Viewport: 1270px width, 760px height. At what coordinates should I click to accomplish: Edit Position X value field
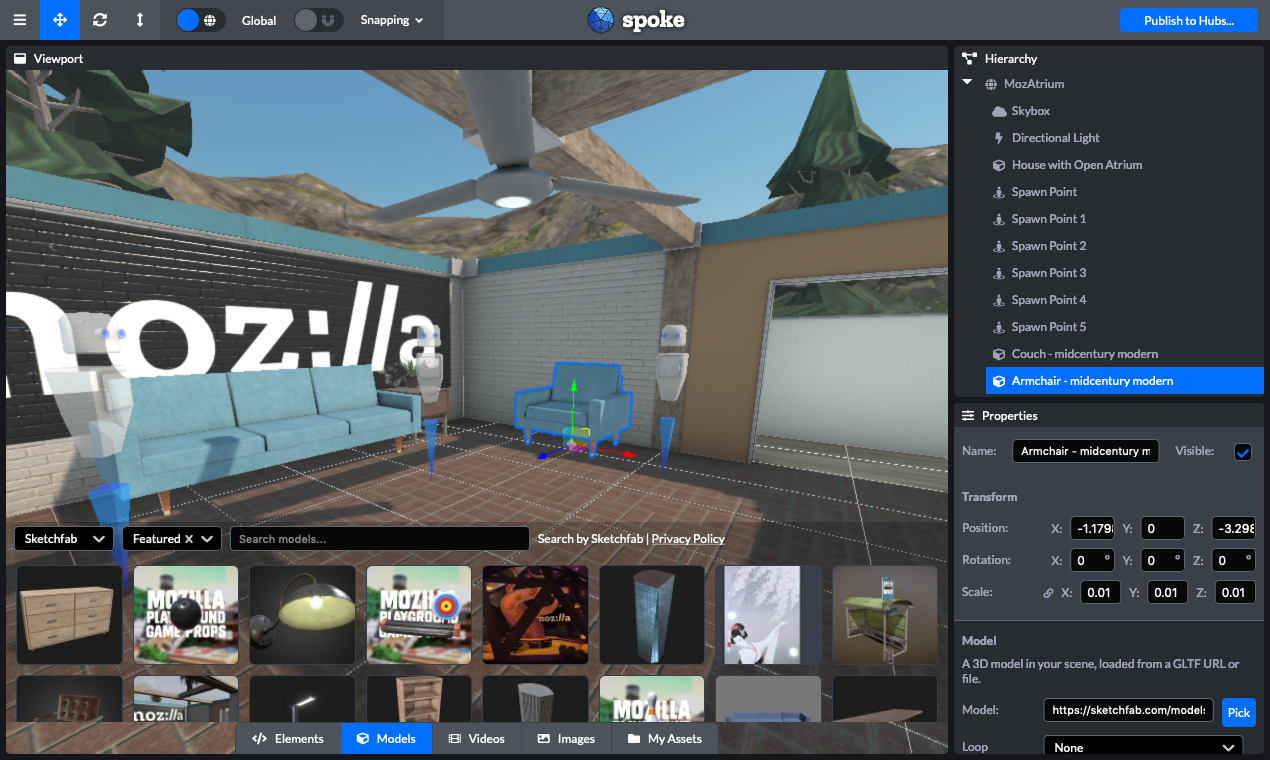click(1092, 528)
